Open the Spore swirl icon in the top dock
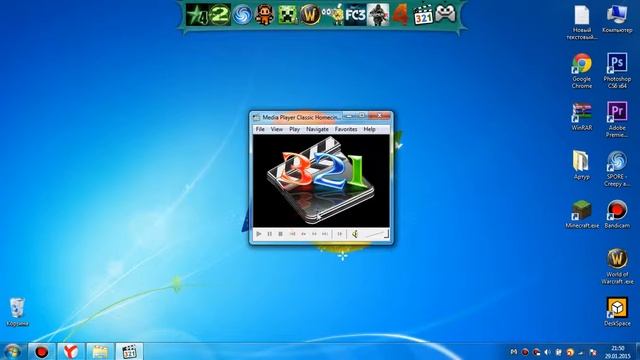This screenshot has height=360, width=640. pos(242,15)
